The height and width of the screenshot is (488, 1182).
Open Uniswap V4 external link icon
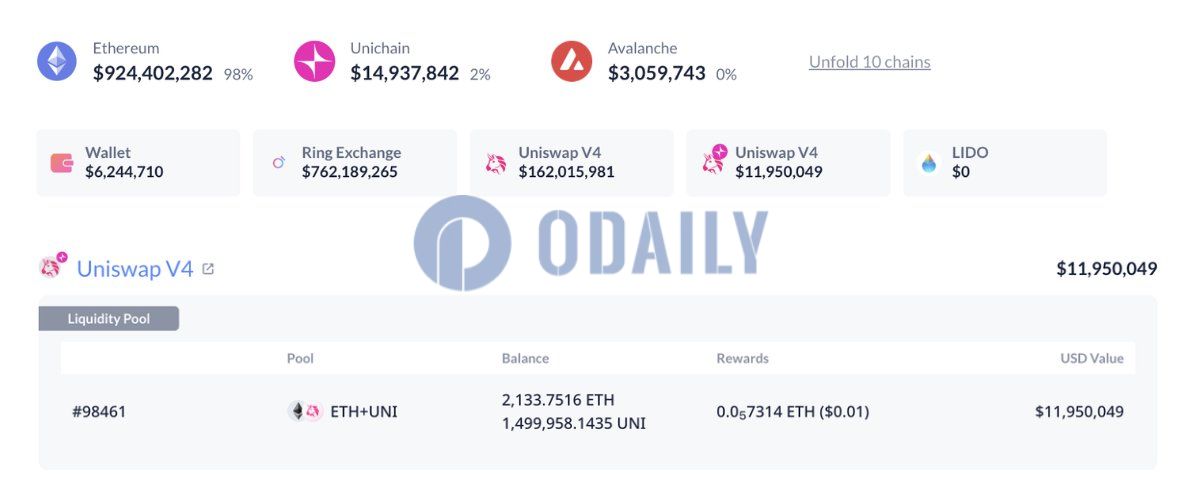(208, 269)
